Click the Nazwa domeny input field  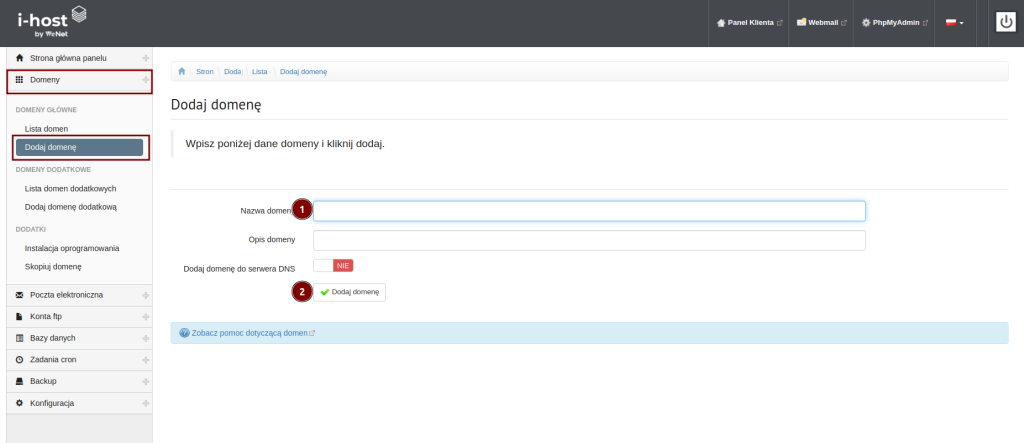coord(588,210)
